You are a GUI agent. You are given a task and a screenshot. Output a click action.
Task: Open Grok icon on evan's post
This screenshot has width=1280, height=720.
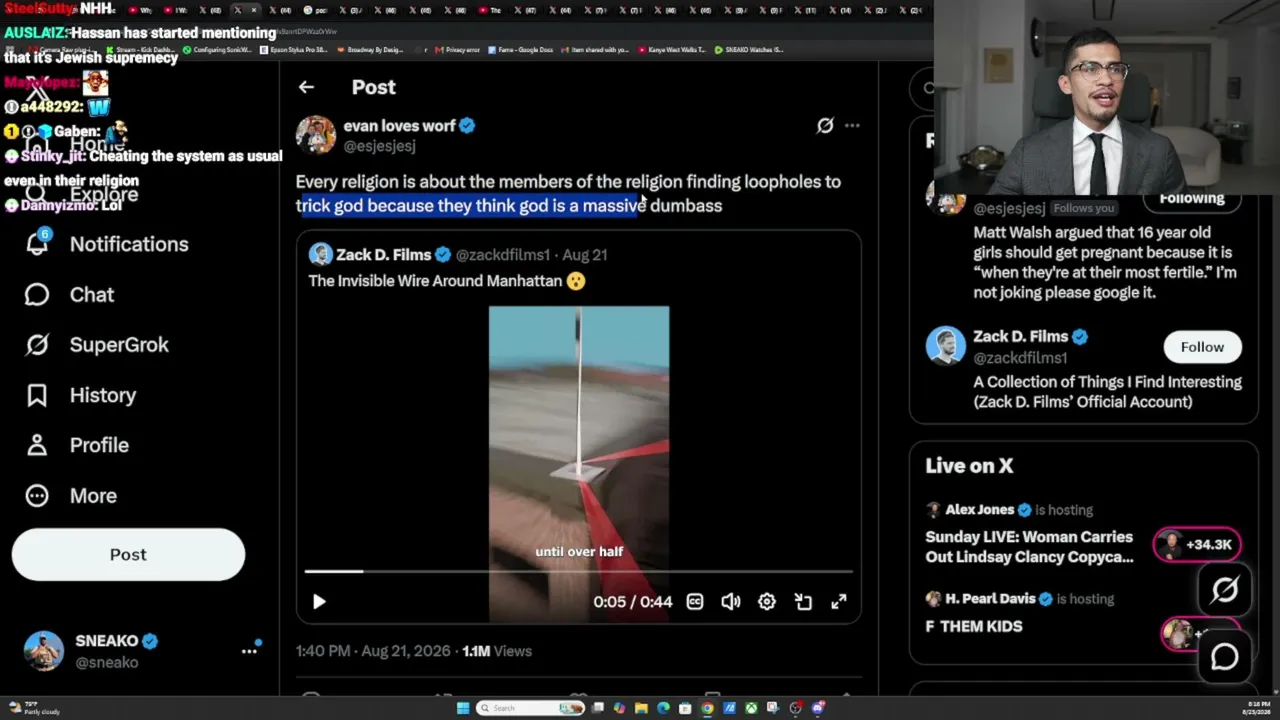[825, 125]
